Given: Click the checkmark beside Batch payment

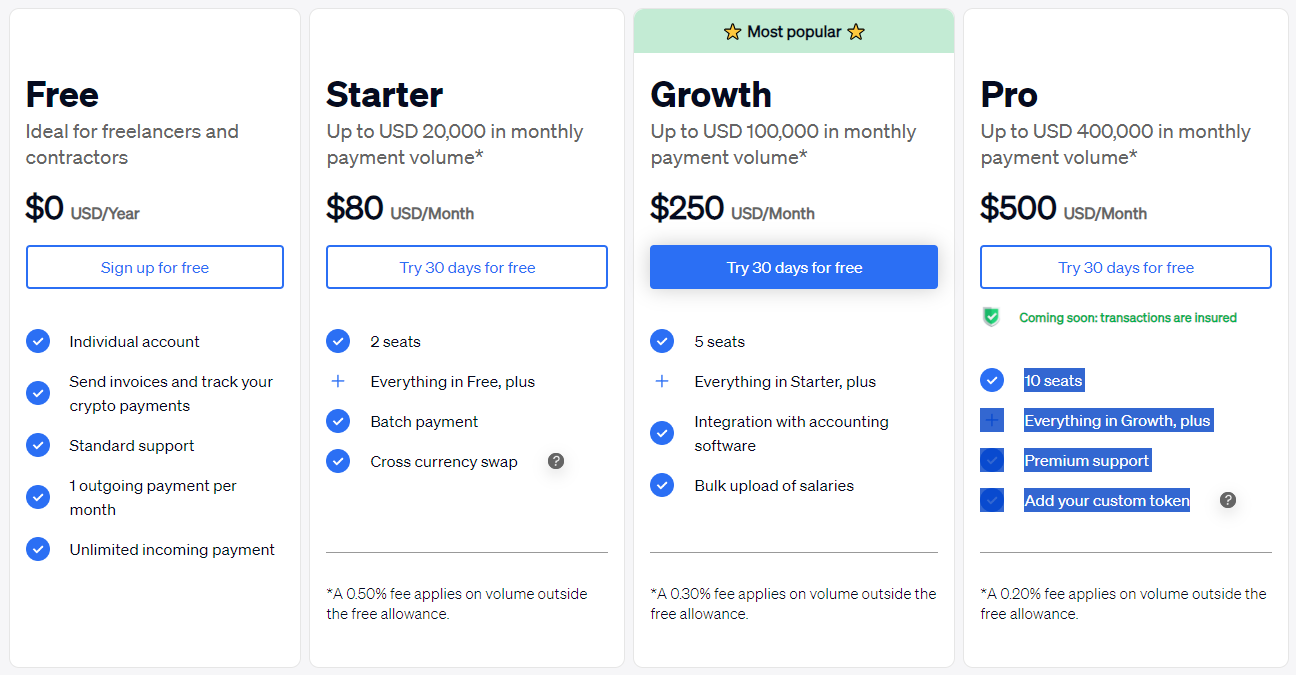Looking at the screenshot, I should pyautogui.click(x=338, y=421).
